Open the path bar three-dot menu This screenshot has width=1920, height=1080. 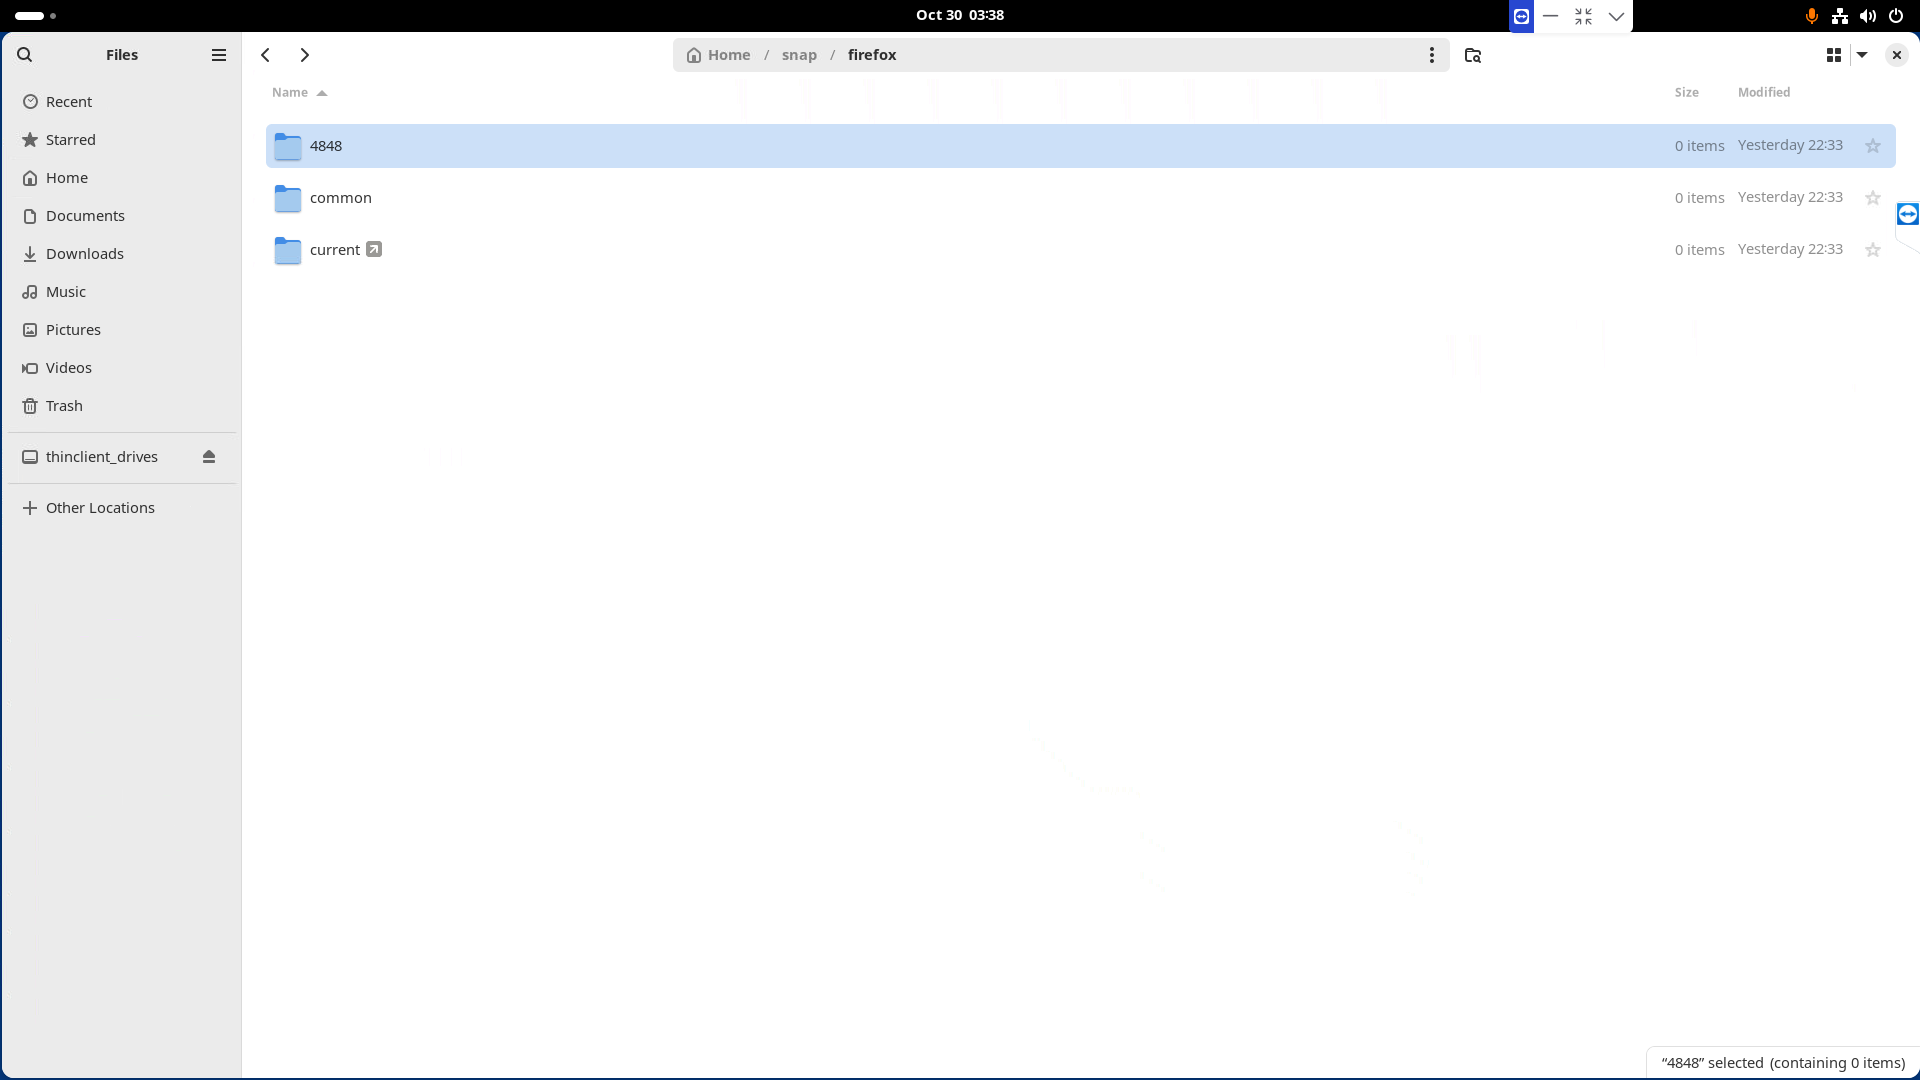[x=1432, y=55]
